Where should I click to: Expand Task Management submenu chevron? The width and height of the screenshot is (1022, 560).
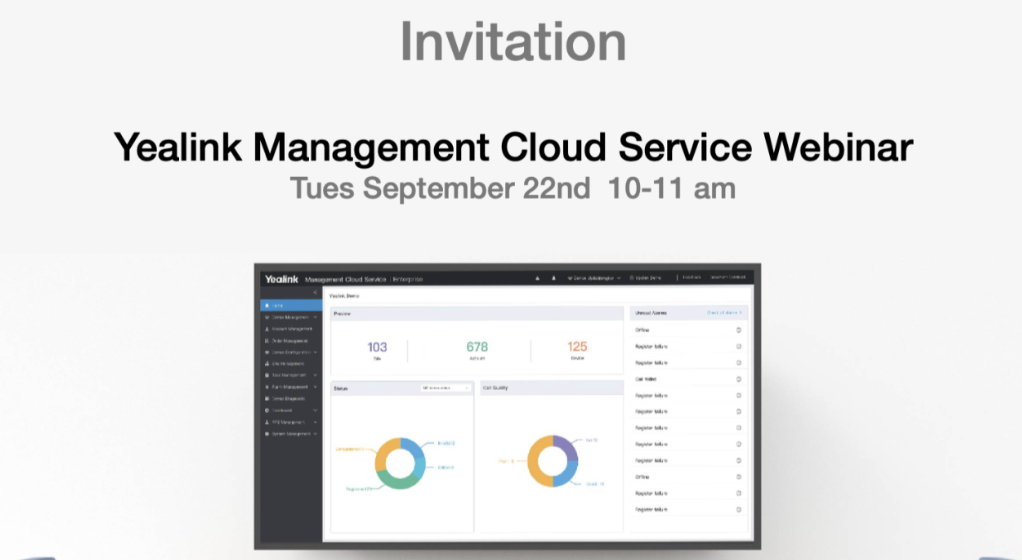click(x=315, y=376)
